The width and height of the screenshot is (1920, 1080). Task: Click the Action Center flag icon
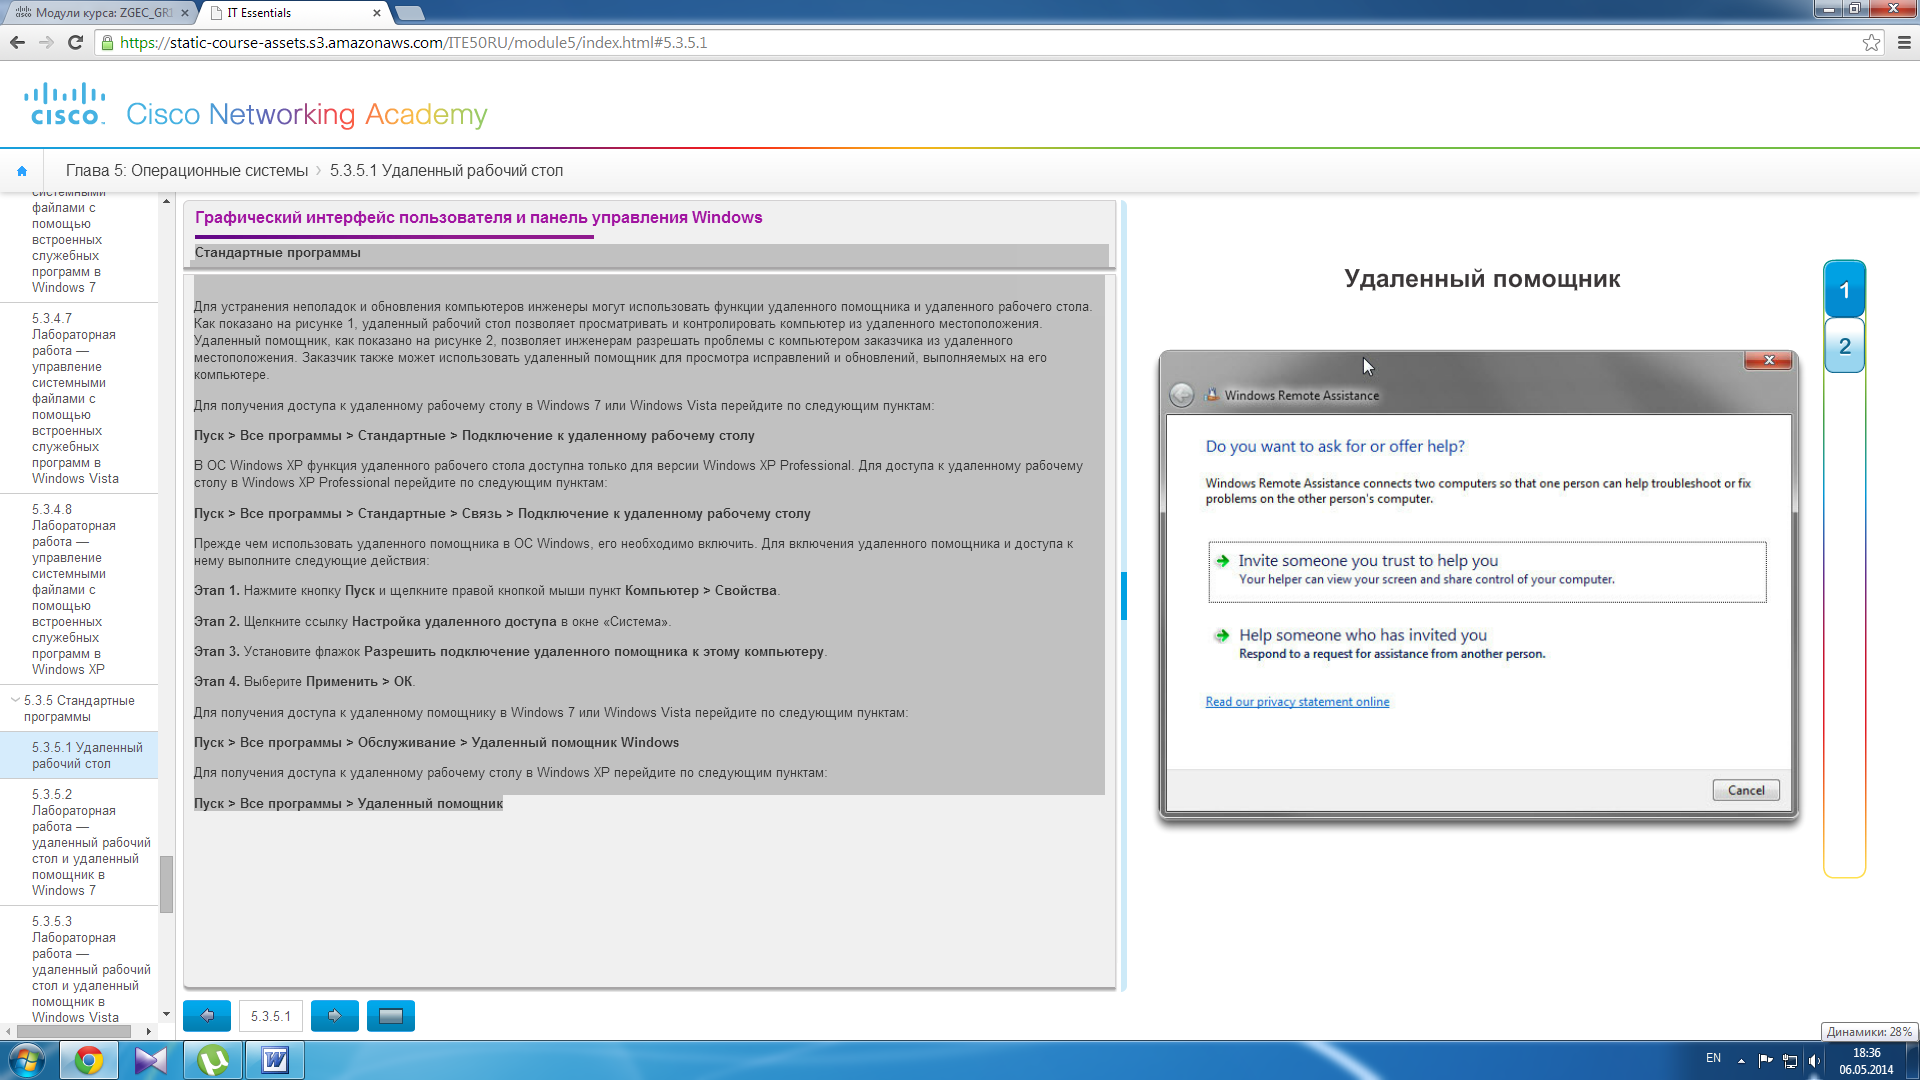click(1765, 1061)
